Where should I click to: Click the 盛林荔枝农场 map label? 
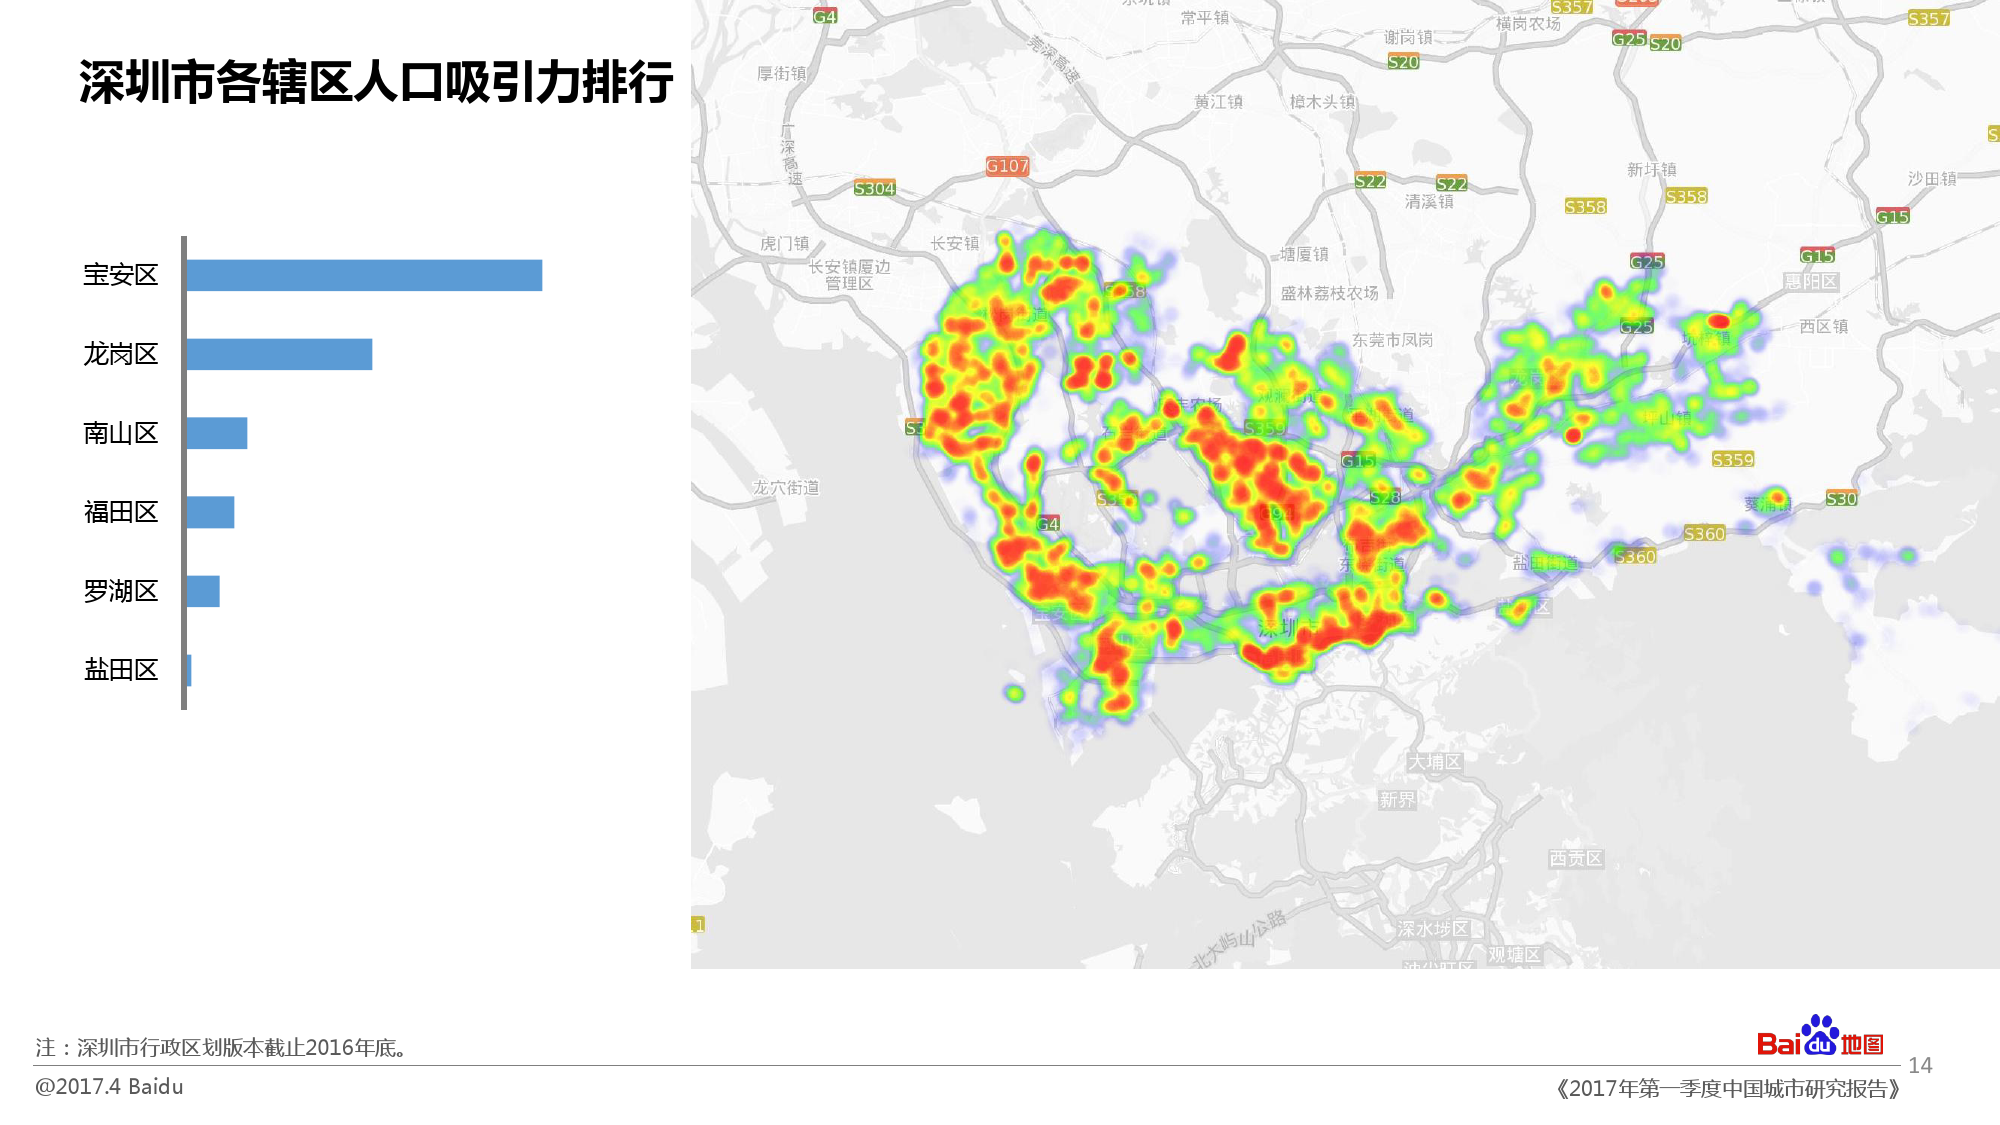(1330, 293)
